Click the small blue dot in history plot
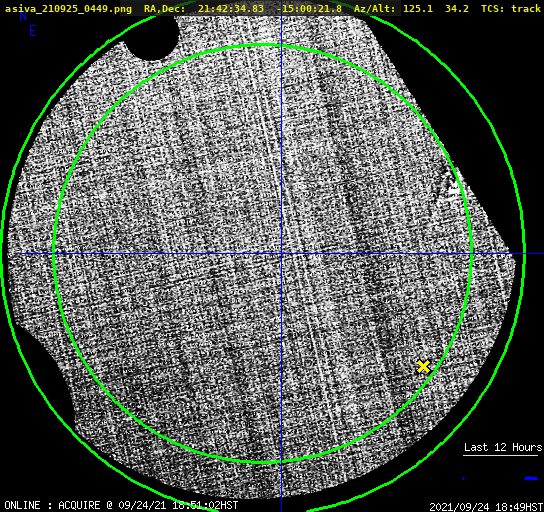The height and width of the screenshot is (512, 544). (464, 478)
